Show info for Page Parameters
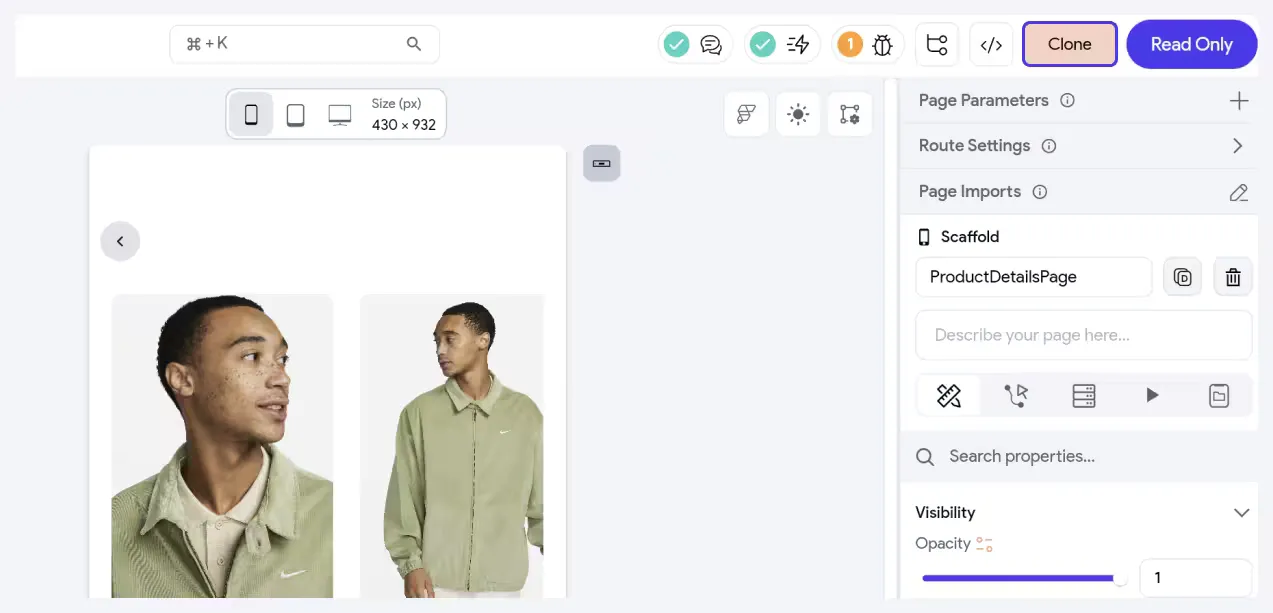 [1067, 100]
